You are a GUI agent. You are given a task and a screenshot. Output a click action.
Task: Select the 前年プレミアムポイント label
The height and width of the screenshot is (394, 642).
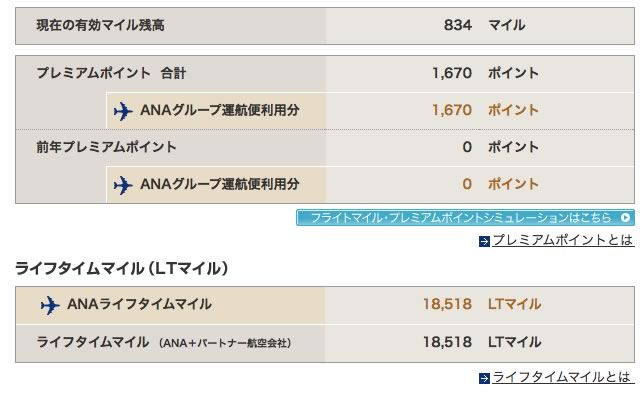click(x=106, y=147)
